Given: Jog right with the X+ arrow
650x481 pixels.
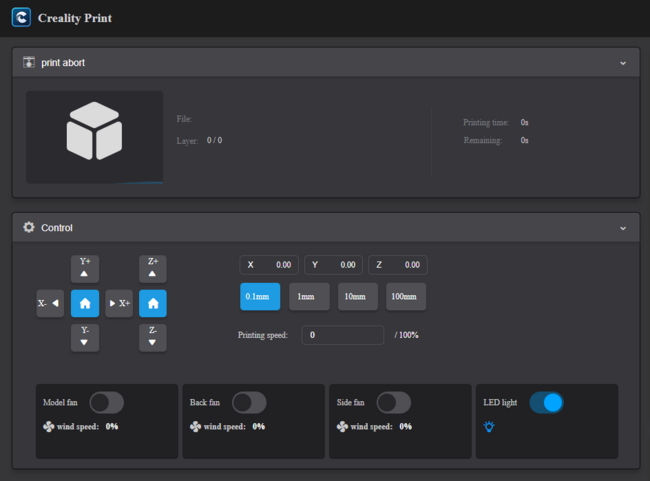Looking at the screenshot, I should [119, 303].
